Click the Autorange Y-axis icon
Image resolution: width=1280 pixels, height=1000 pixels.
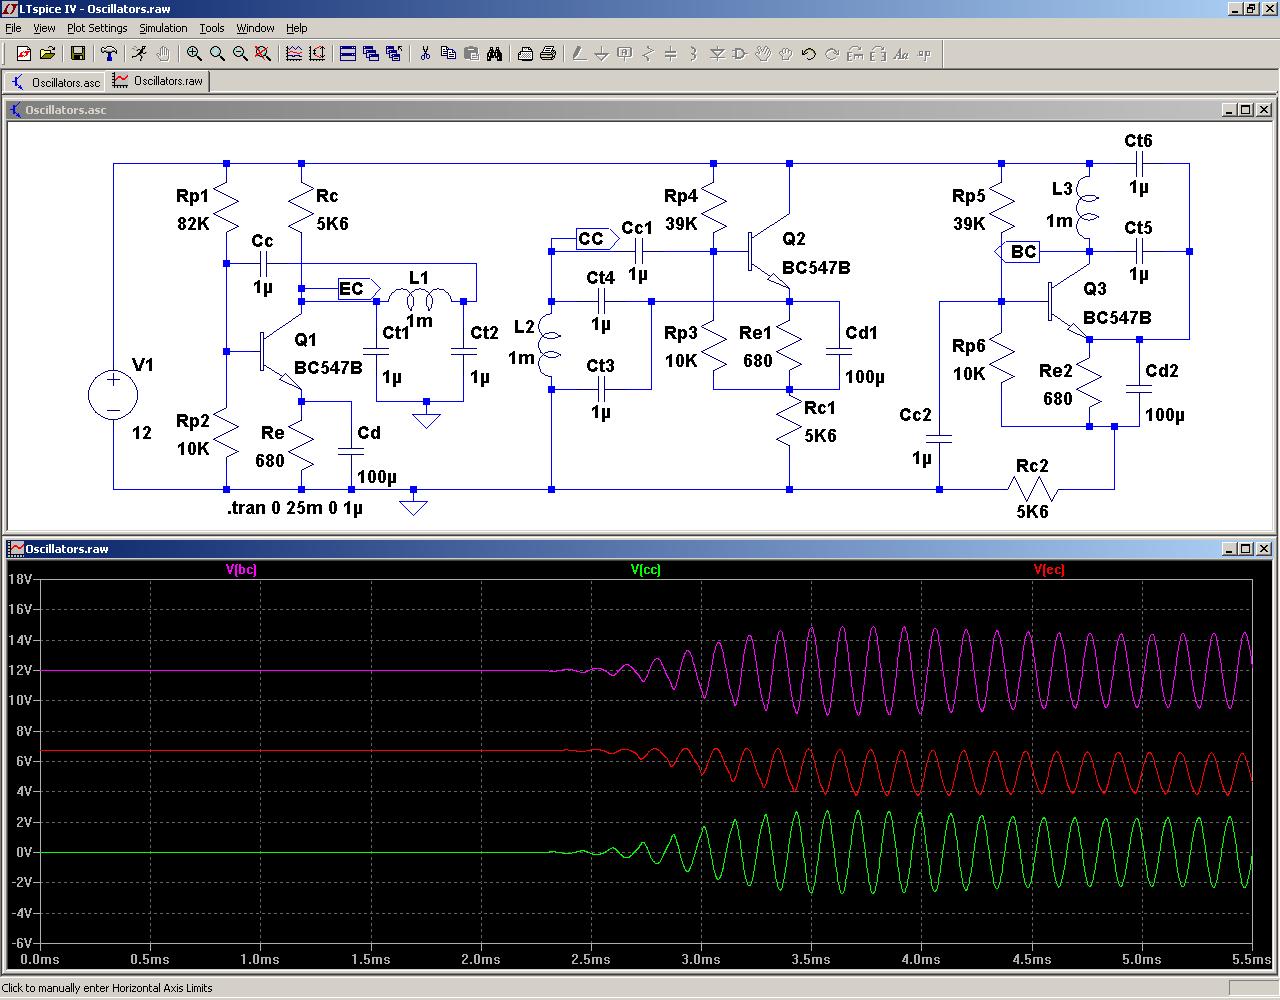pyautogui.click(x=317, y=54)
